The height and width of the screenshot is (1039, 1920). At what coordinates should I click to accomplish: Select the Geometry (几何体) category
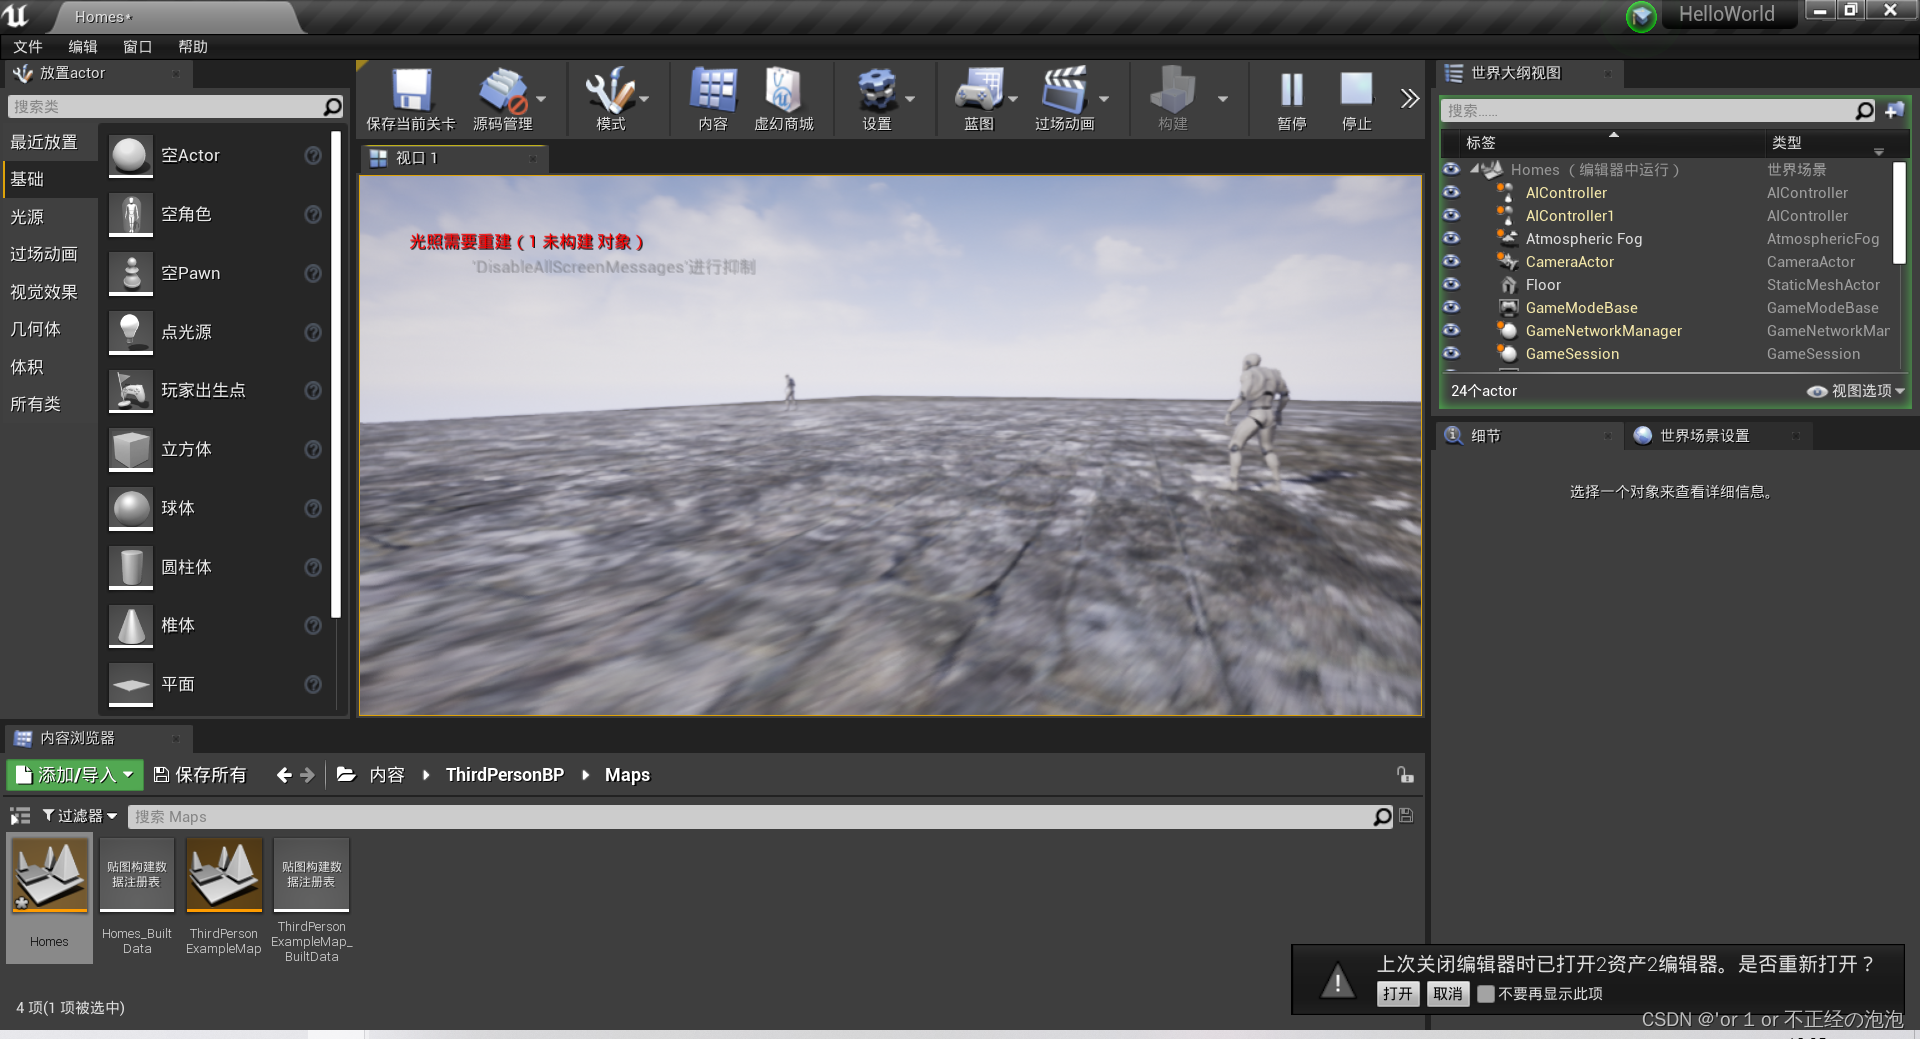point(35,329)
